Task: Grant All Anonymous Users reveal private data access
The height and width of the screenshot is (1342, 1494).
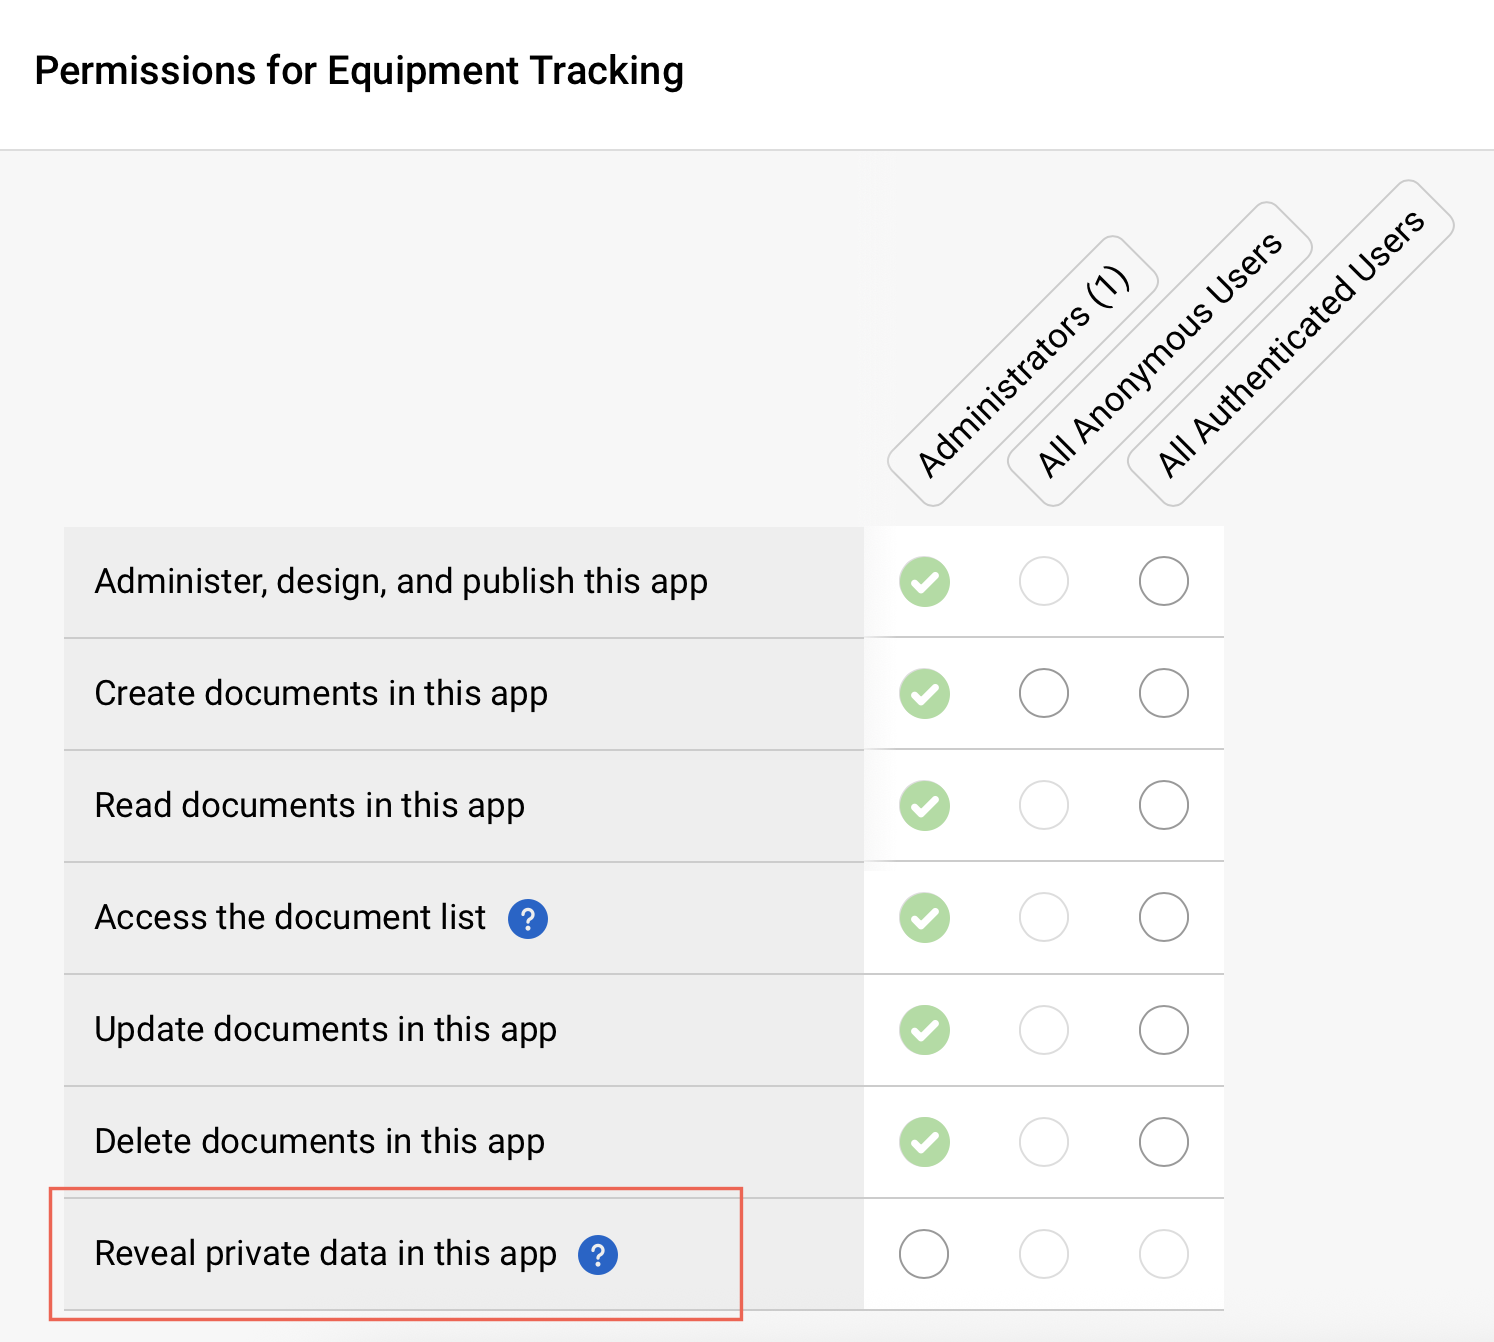Action: [1043, 1254]
